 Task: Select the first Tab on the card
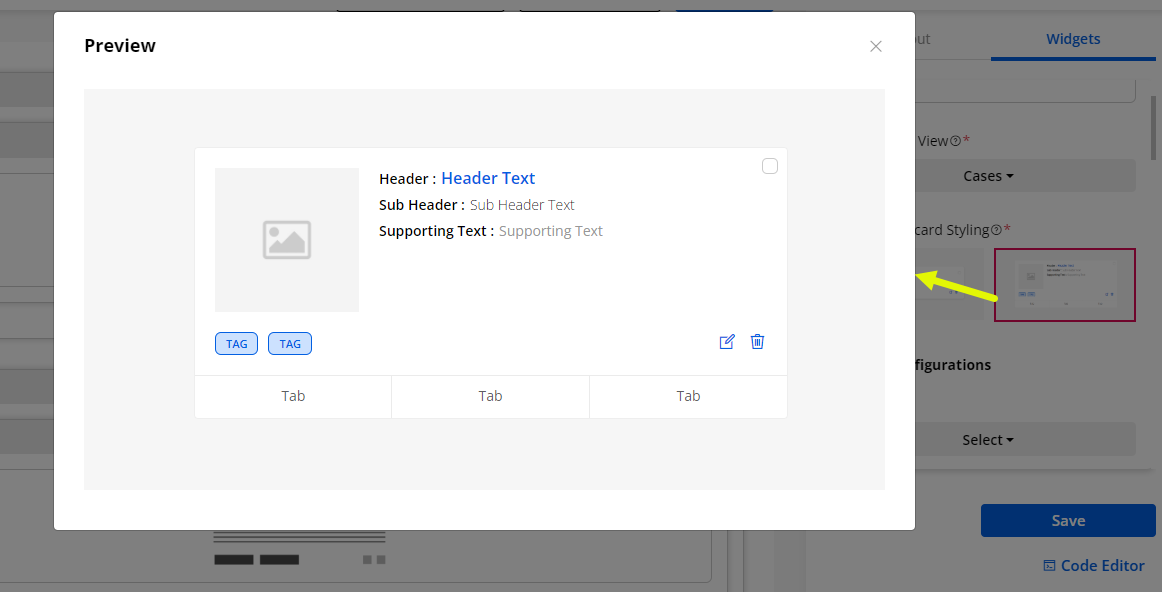click(x=293, y=396)
